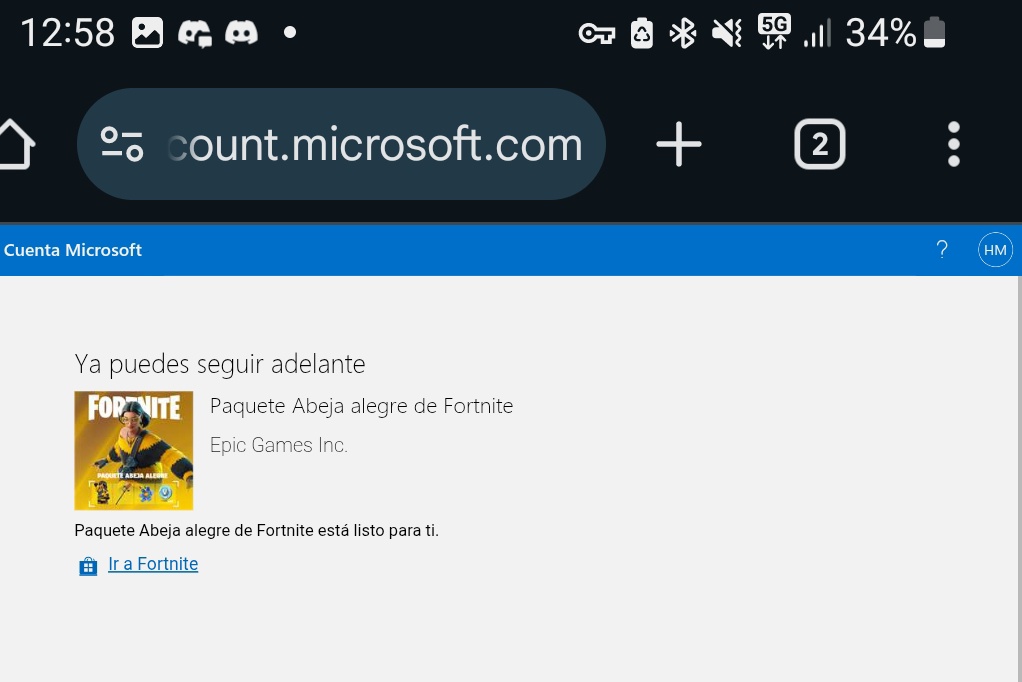Tap the site settings controls icon in address bar
The image size is (1022, 682).
[x=122, y=143]
